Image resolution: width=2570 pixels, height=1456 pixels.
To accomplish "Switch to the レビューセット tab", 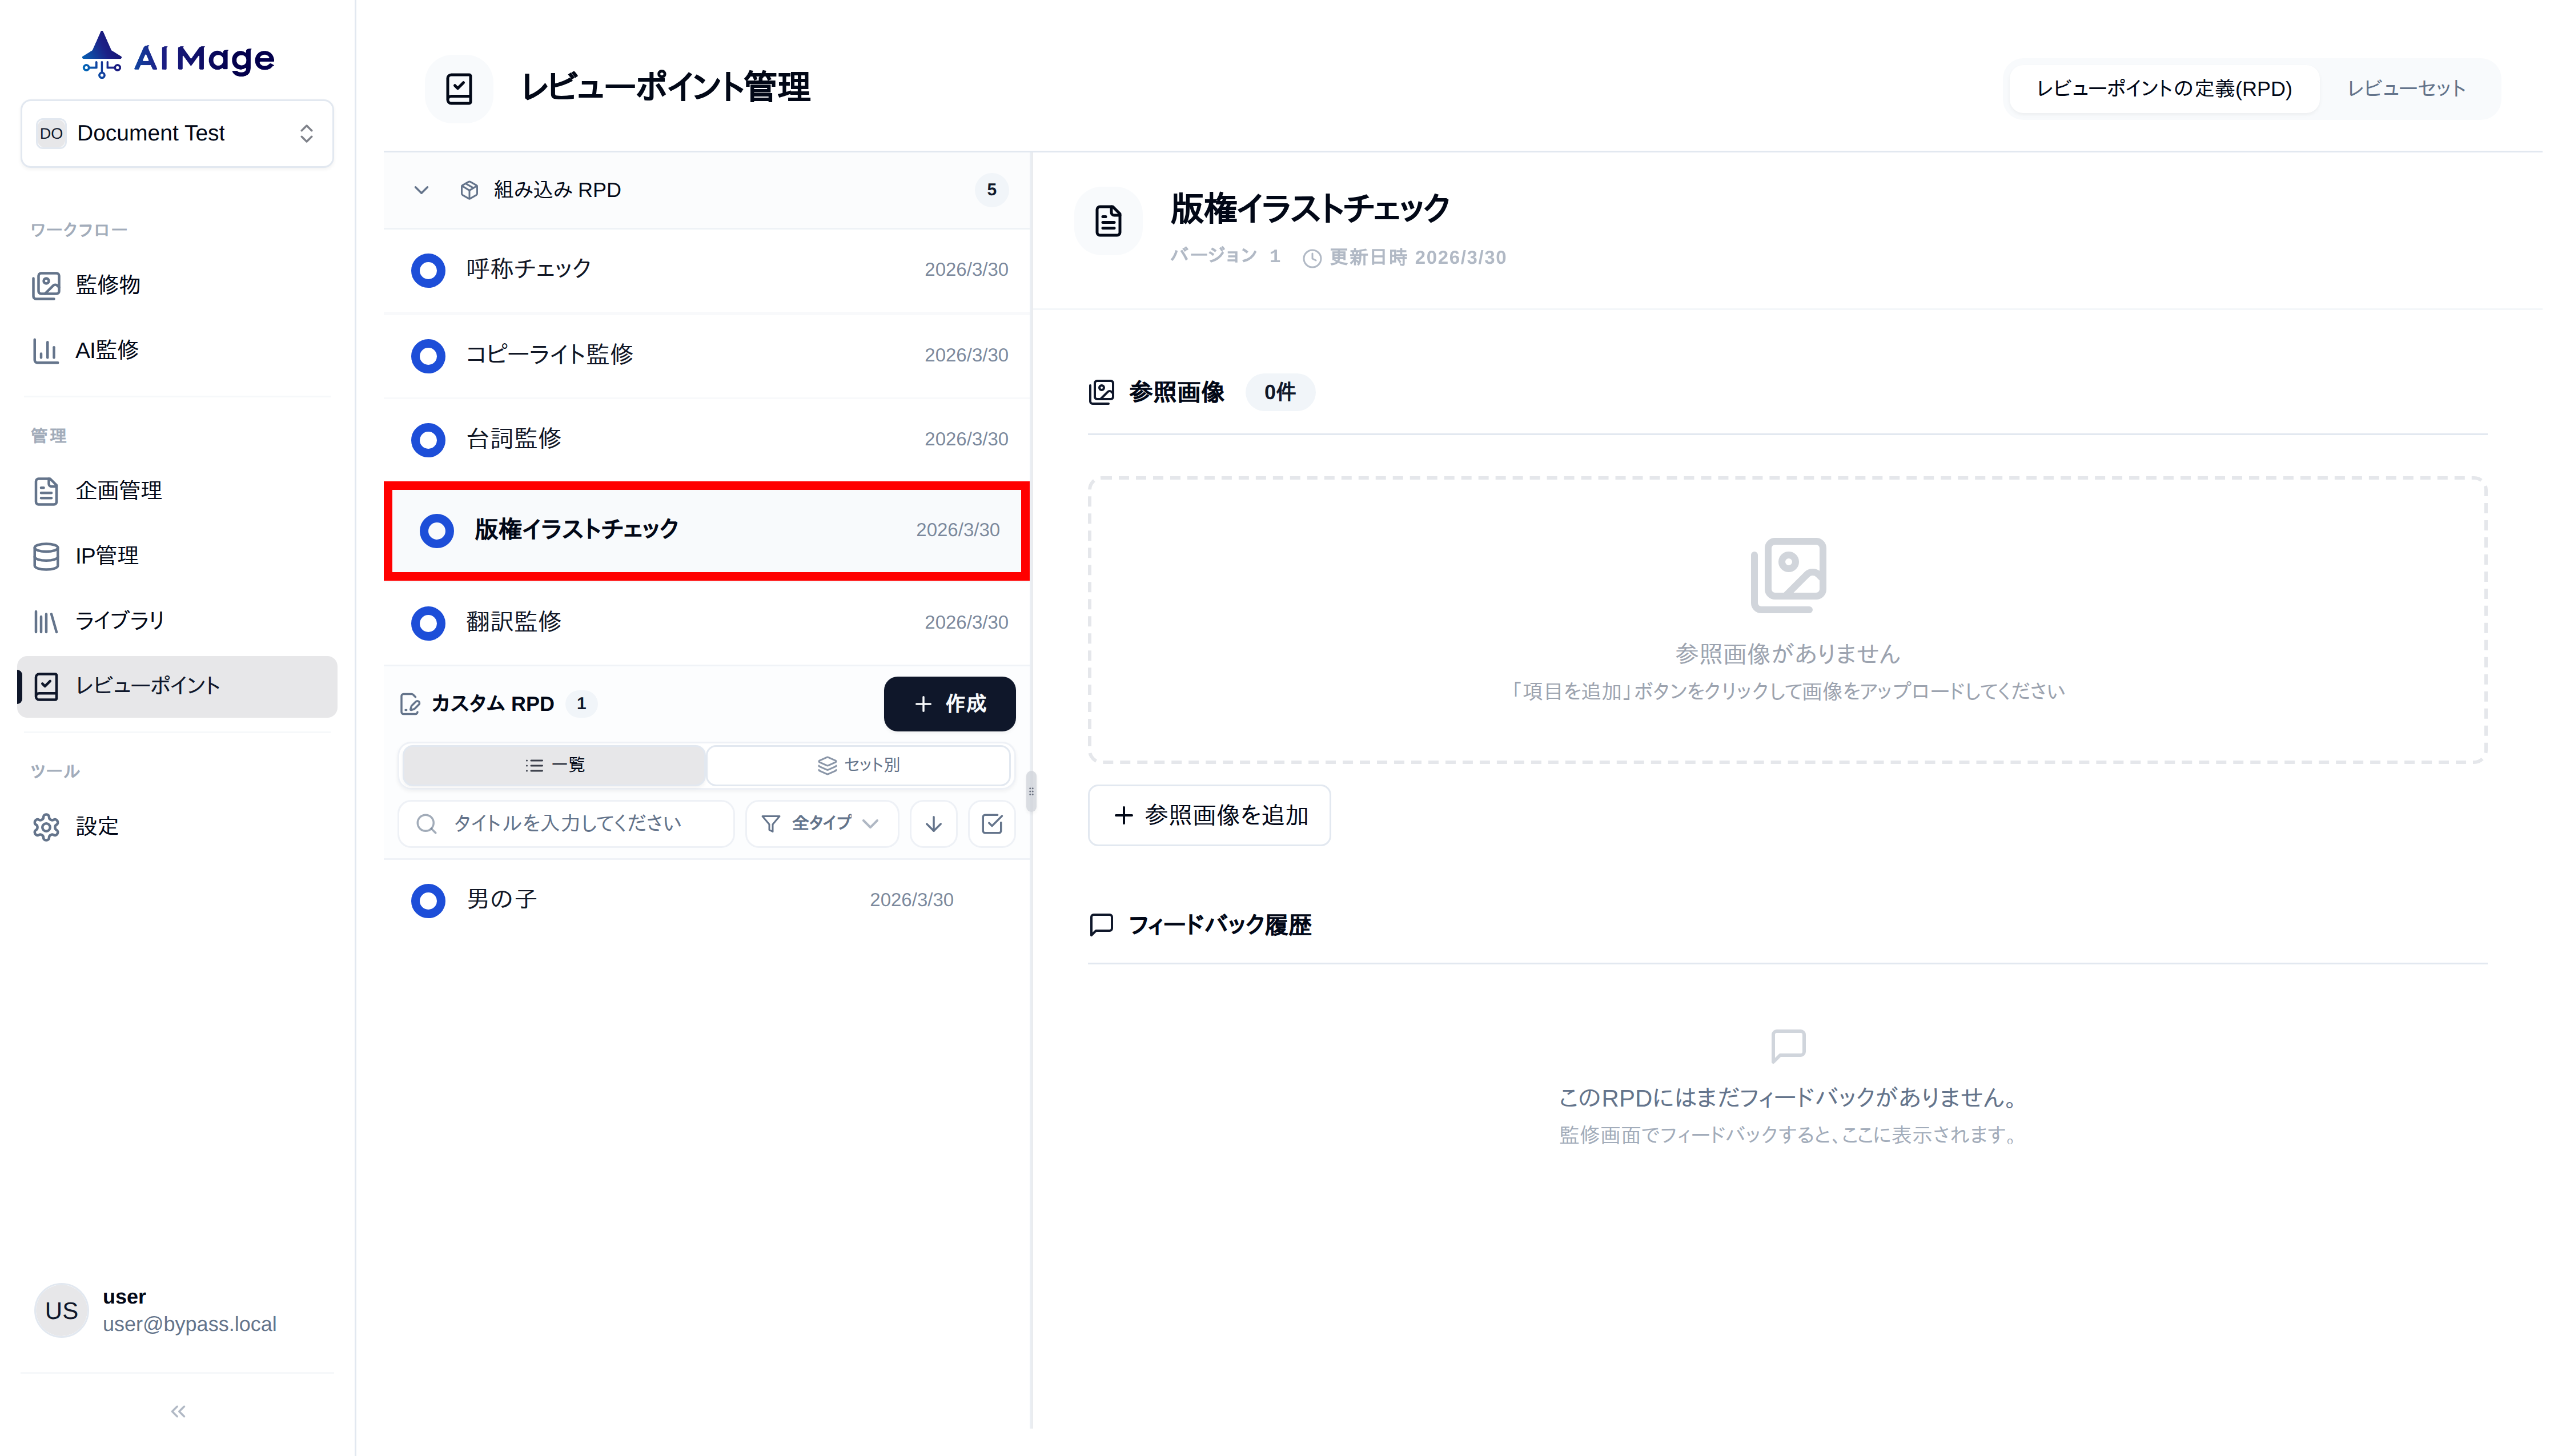I will pos(2407,88).
